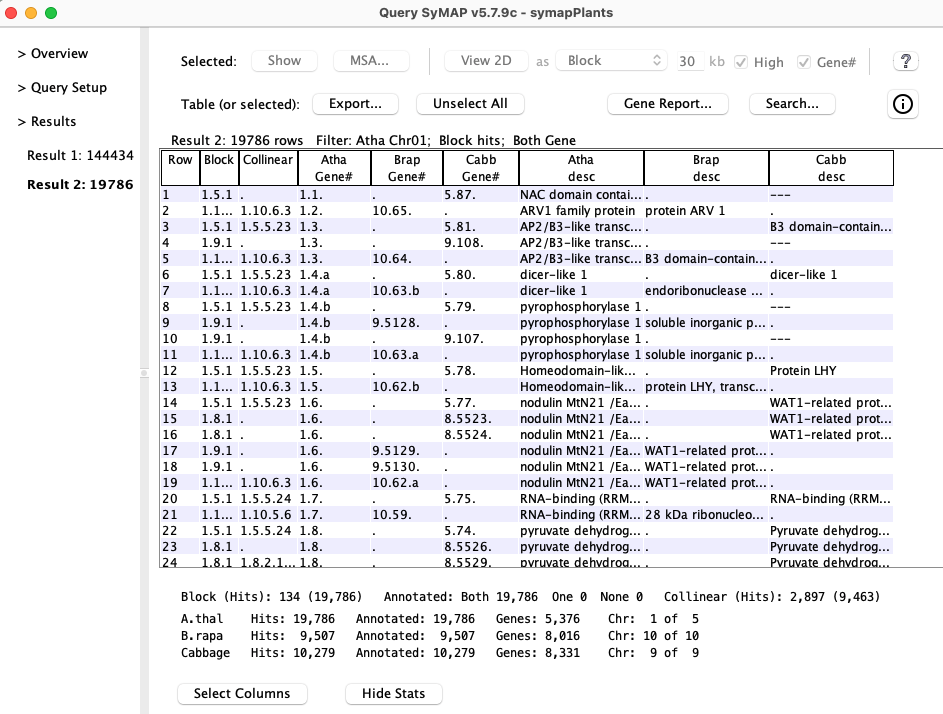This screenshot has width=943, height=714.
Task: Toggle the High checkbox
Action: [742, 61]
